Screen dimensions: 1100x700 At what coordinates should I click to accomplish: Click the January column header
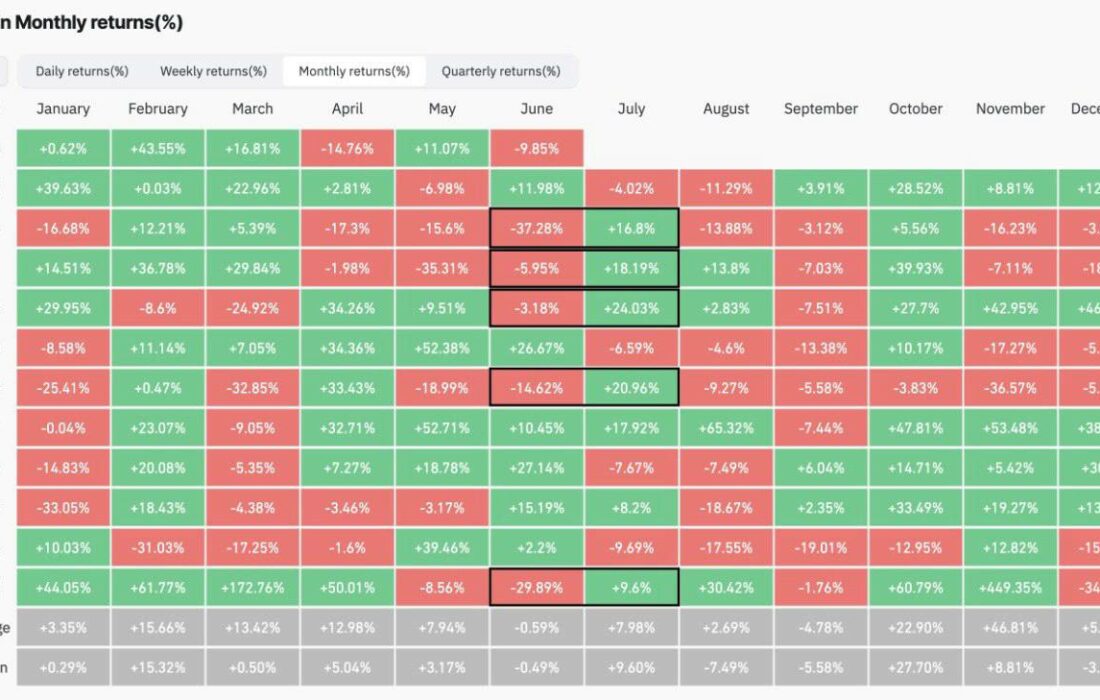point(63,109)
